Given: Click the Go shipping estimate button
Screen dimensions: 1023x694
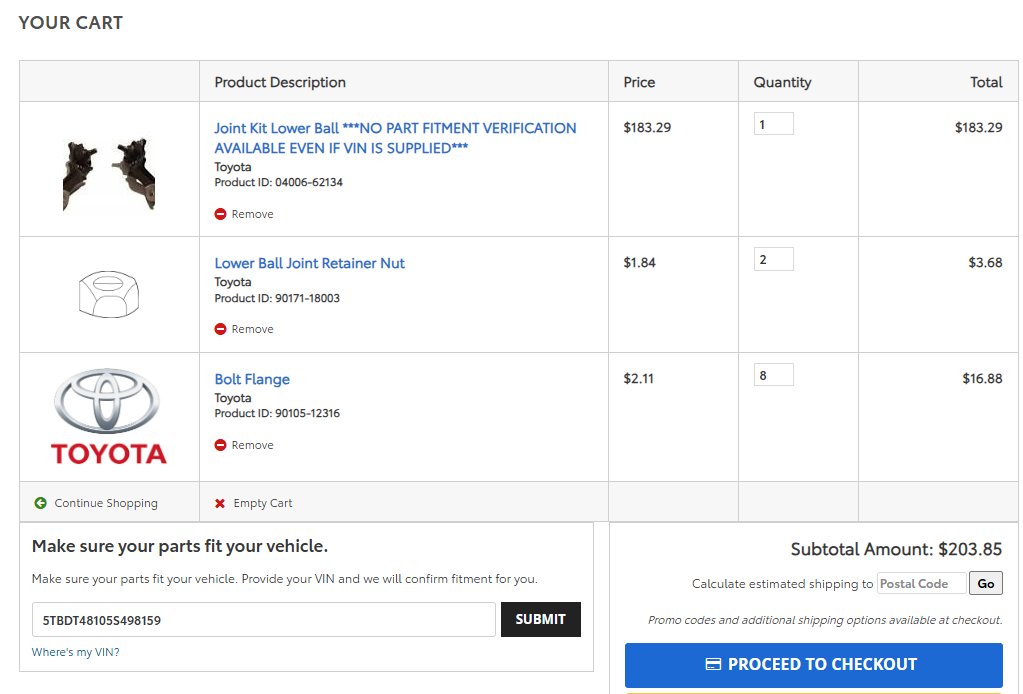Looking at the screenshot, I should coord(986,583).
